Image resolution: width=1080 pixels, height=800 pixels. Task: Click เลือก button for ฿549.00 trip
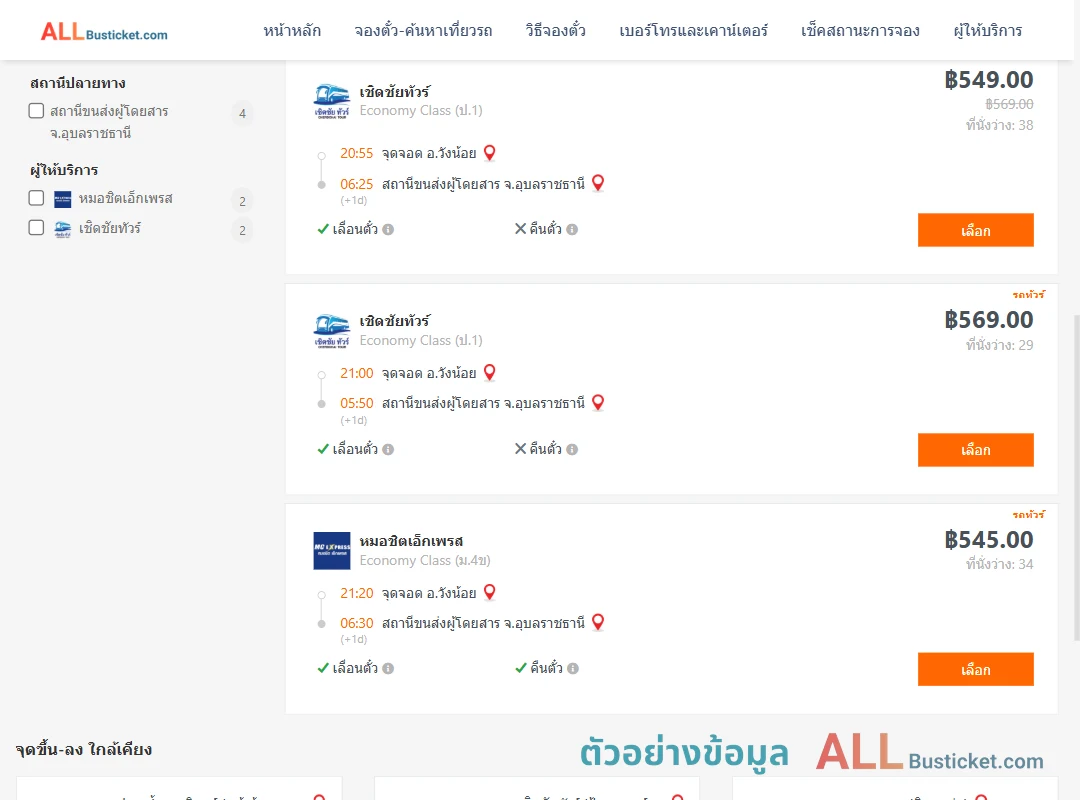975,230
